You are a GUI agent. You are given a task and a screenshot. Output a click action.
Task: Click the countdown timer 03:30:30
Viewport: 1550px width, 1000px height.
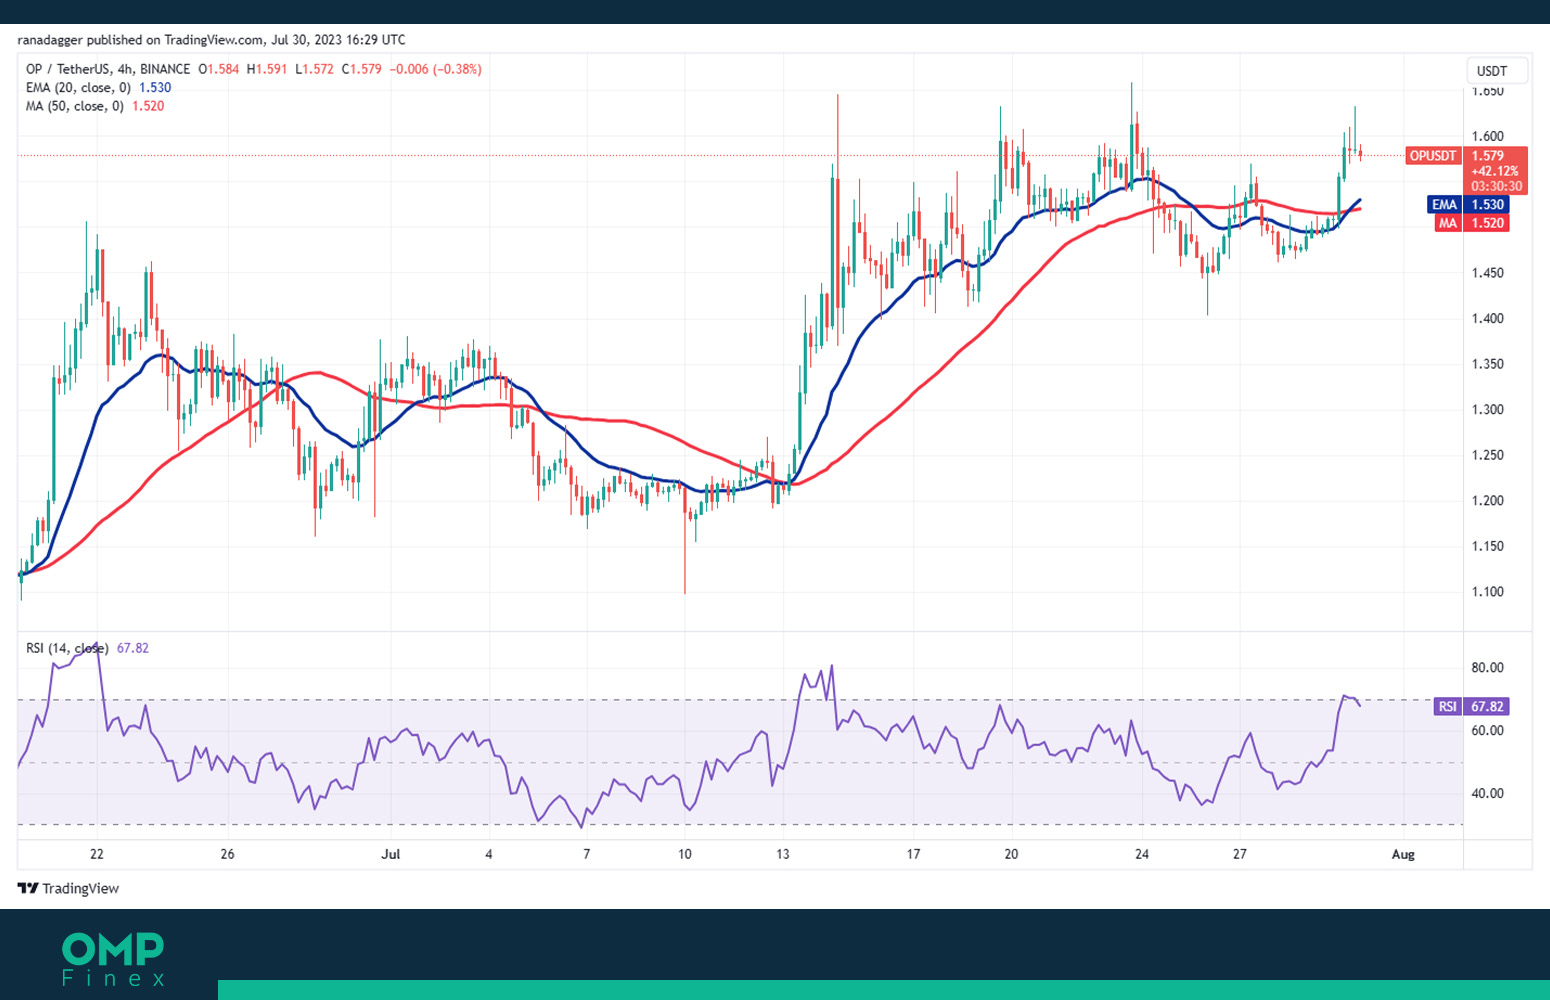(1496, 186)
